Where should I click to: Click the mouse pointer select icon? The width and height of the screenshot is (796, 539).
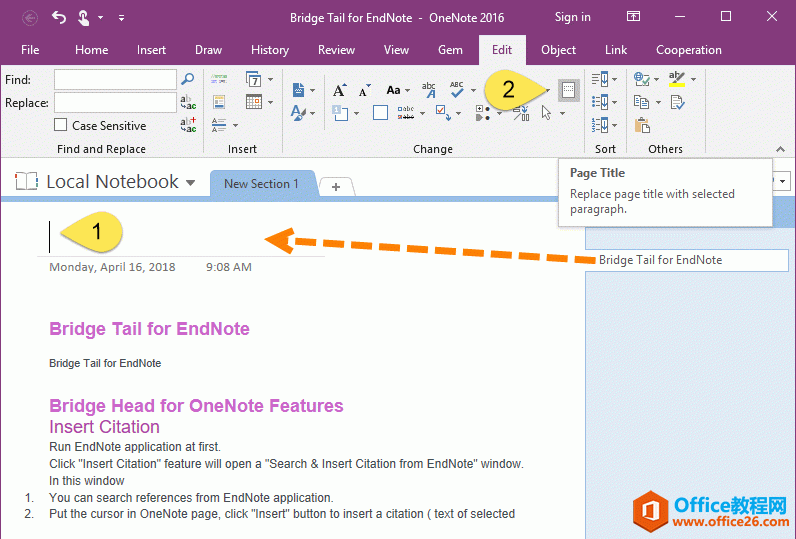546,113
